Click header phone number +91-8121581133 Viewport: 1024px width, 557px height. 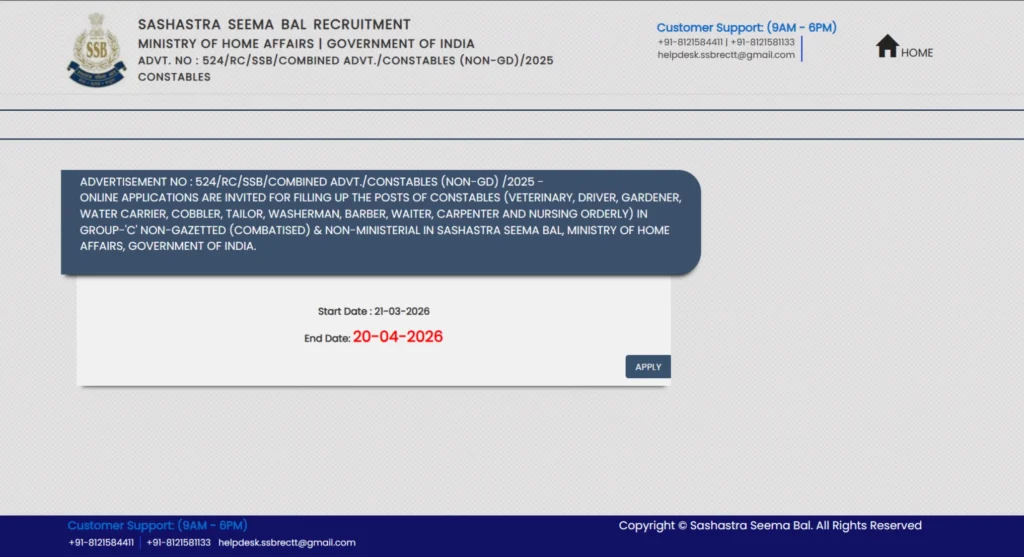tap(762, 42)
